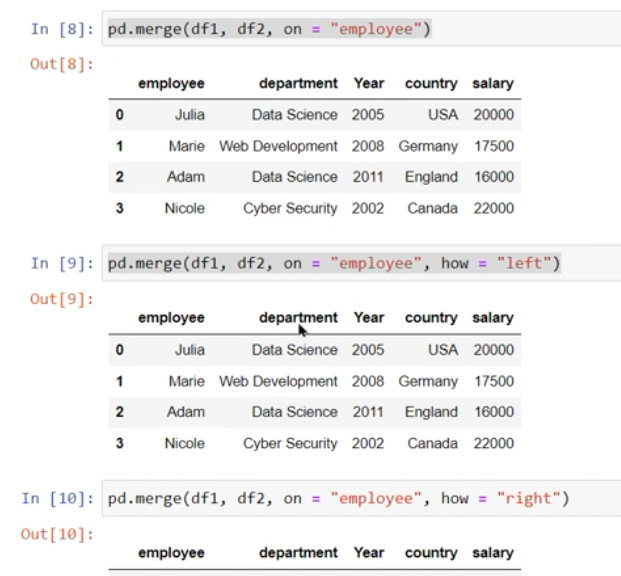Click the salary header in Out[10] table
Viewport: 621px width, 576px height.
coord(492,553)
